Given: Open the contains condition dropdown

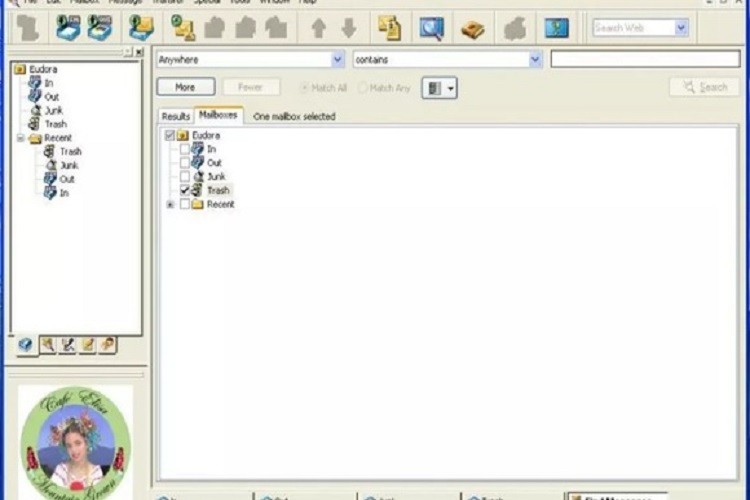Looking at the screenshot, I should click(x=535, y=60).
